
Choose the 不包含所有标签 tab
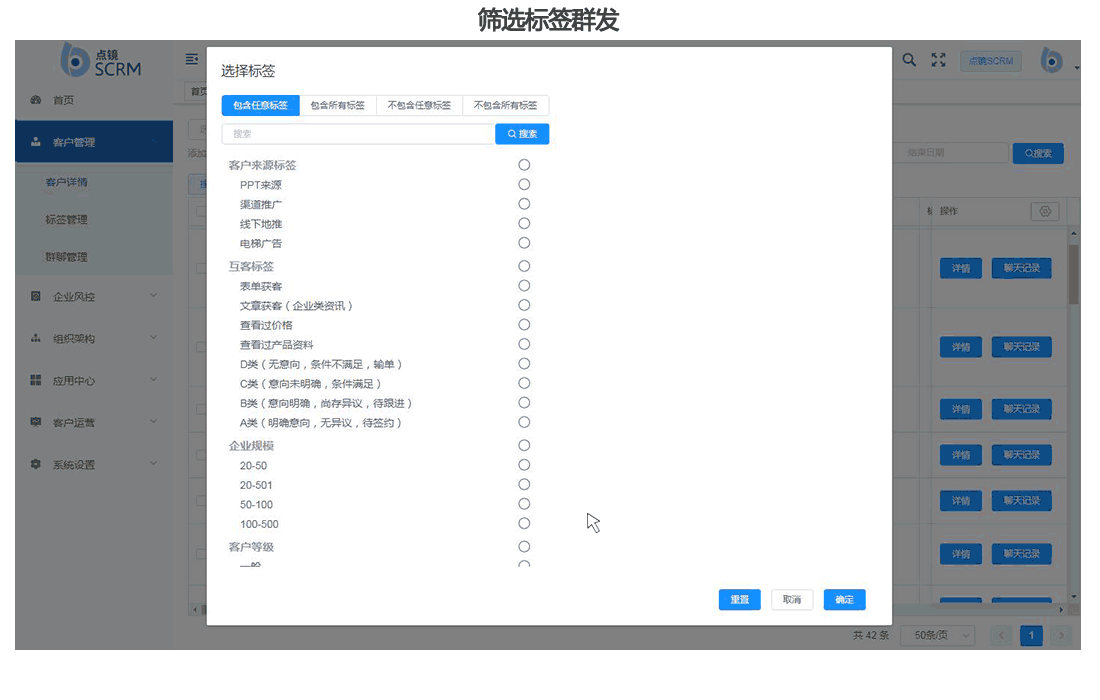[x=505, y=105]
